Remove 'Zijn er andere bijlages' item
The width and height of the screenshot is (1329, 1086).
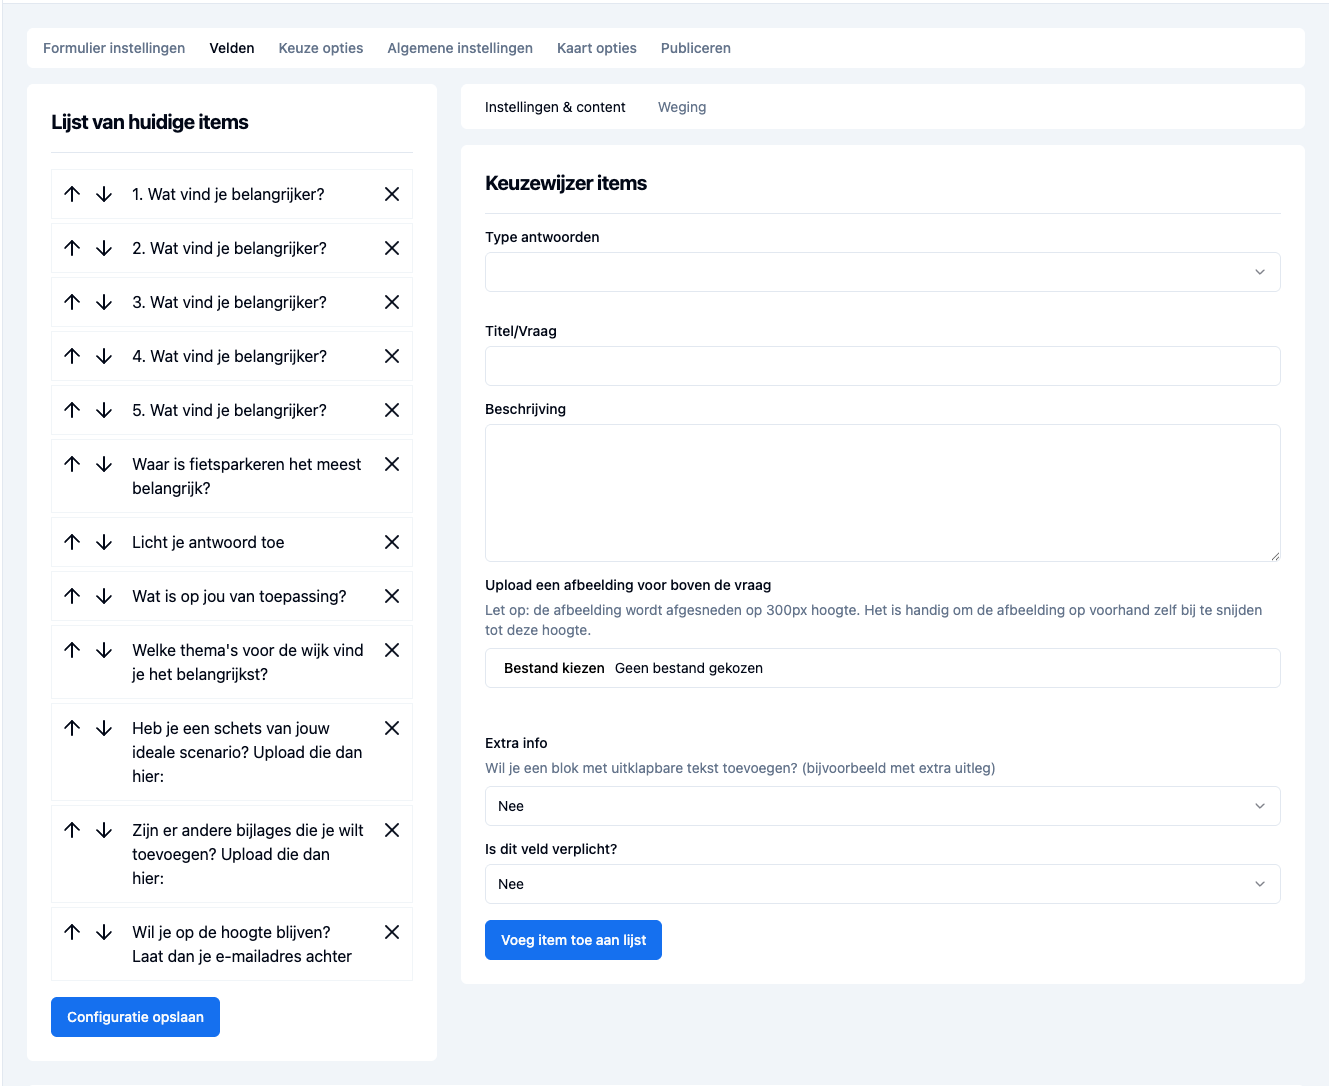click(392, 830)
